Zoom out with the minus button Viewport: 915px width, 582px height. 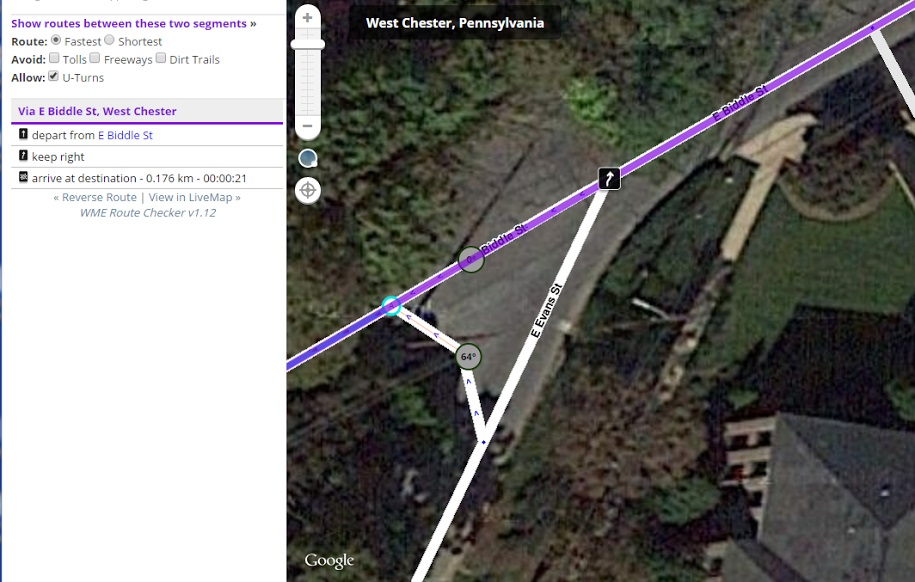point(308,126)
